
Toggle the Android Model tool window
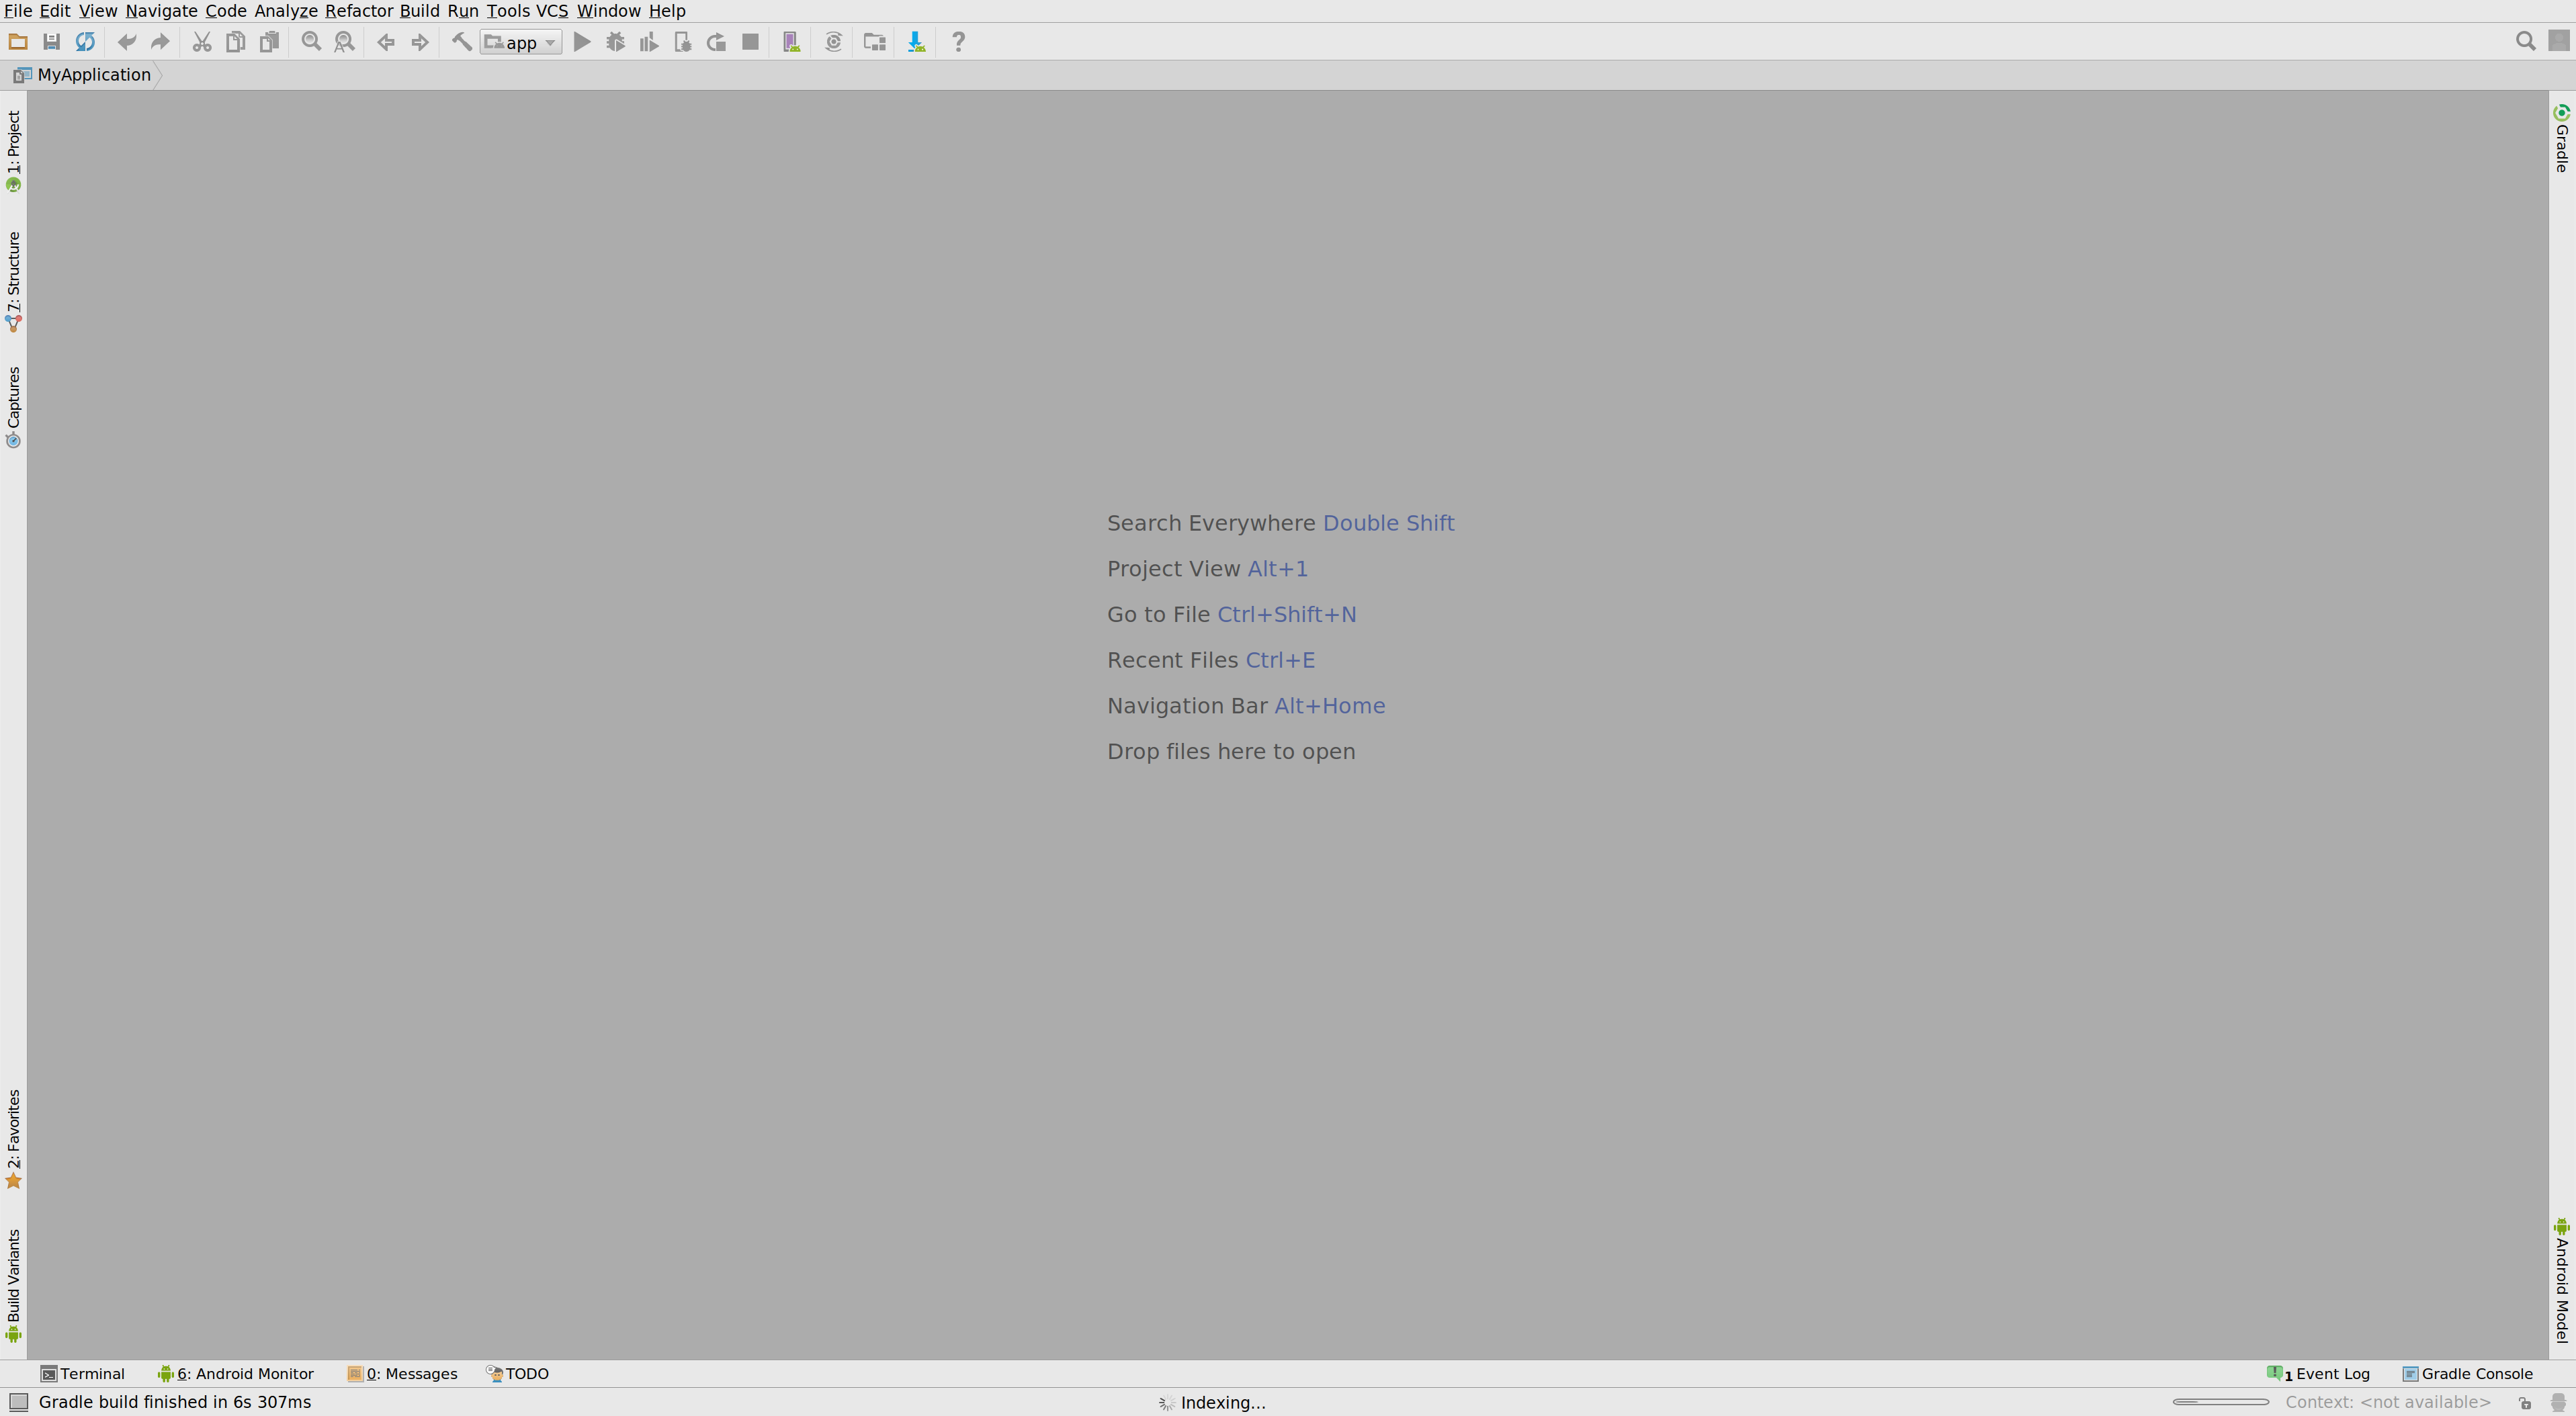pos(2562,1280)
